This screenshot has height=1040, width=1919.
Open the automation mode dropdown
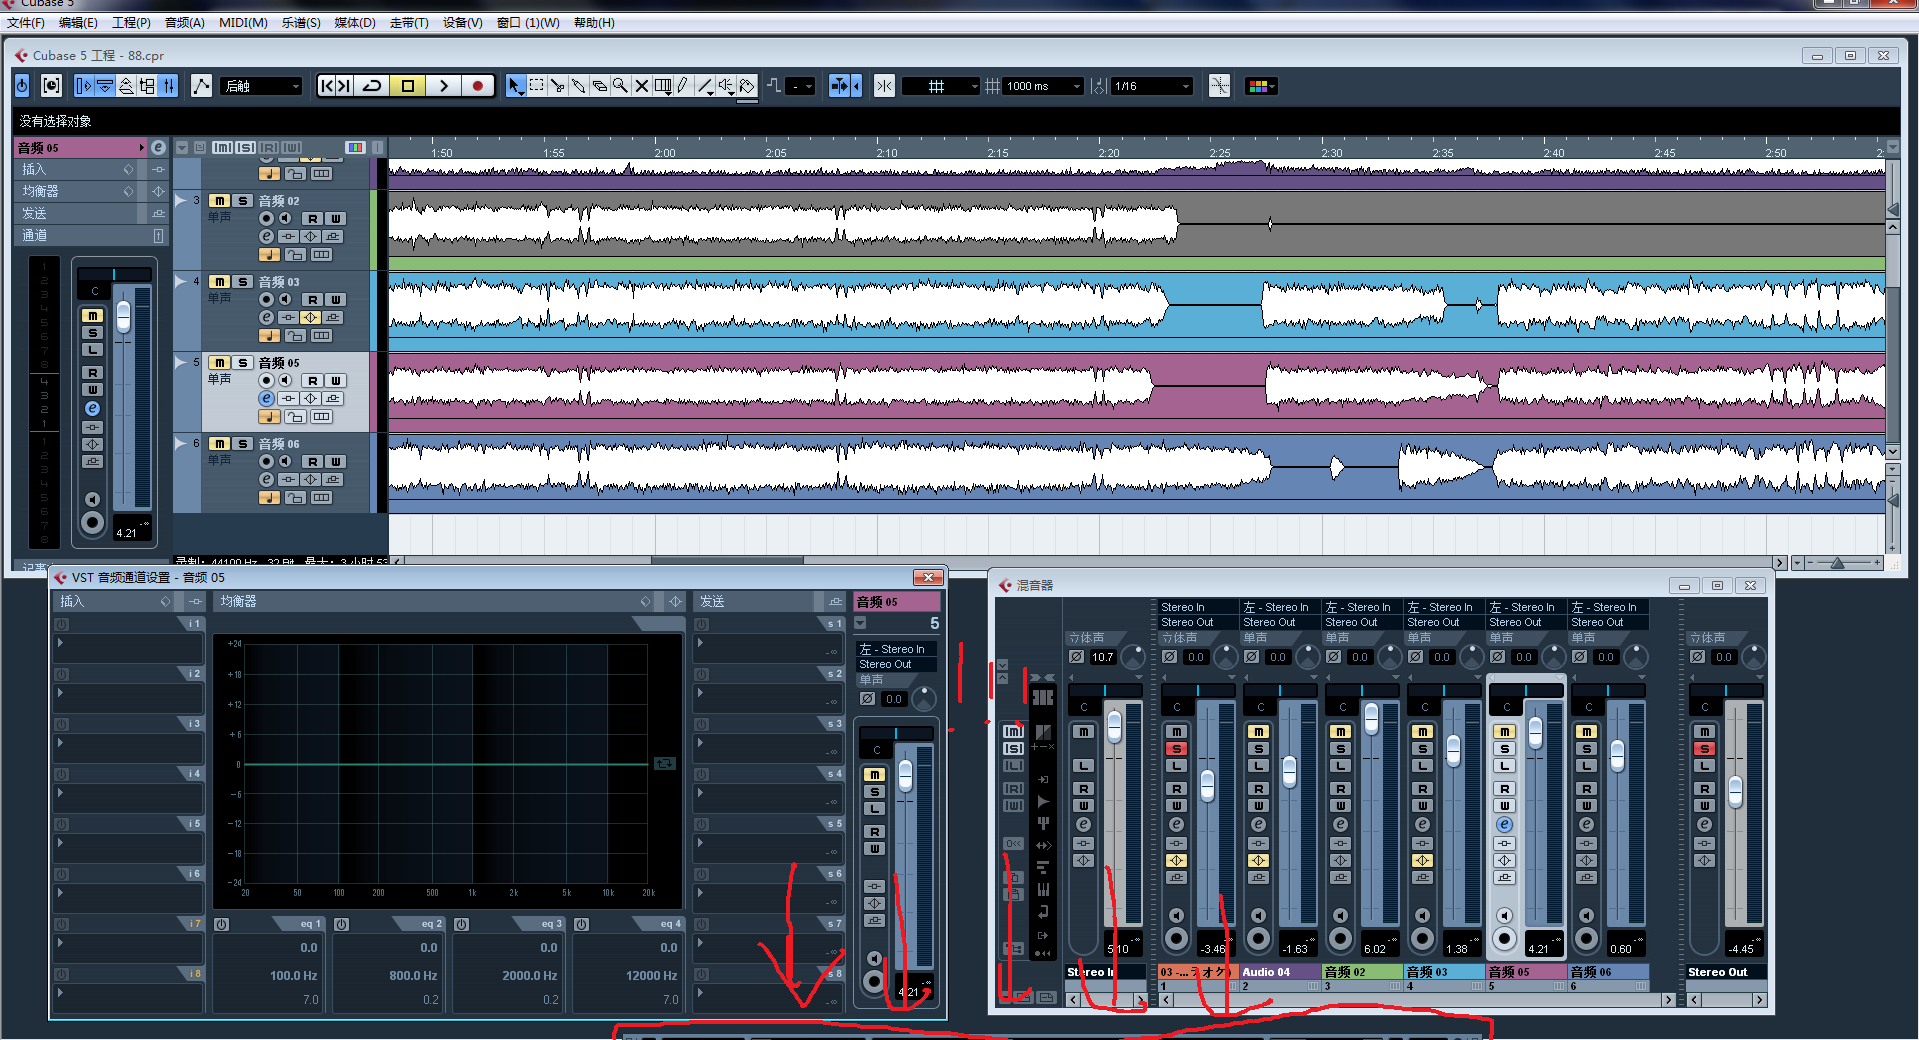(262, 86)
